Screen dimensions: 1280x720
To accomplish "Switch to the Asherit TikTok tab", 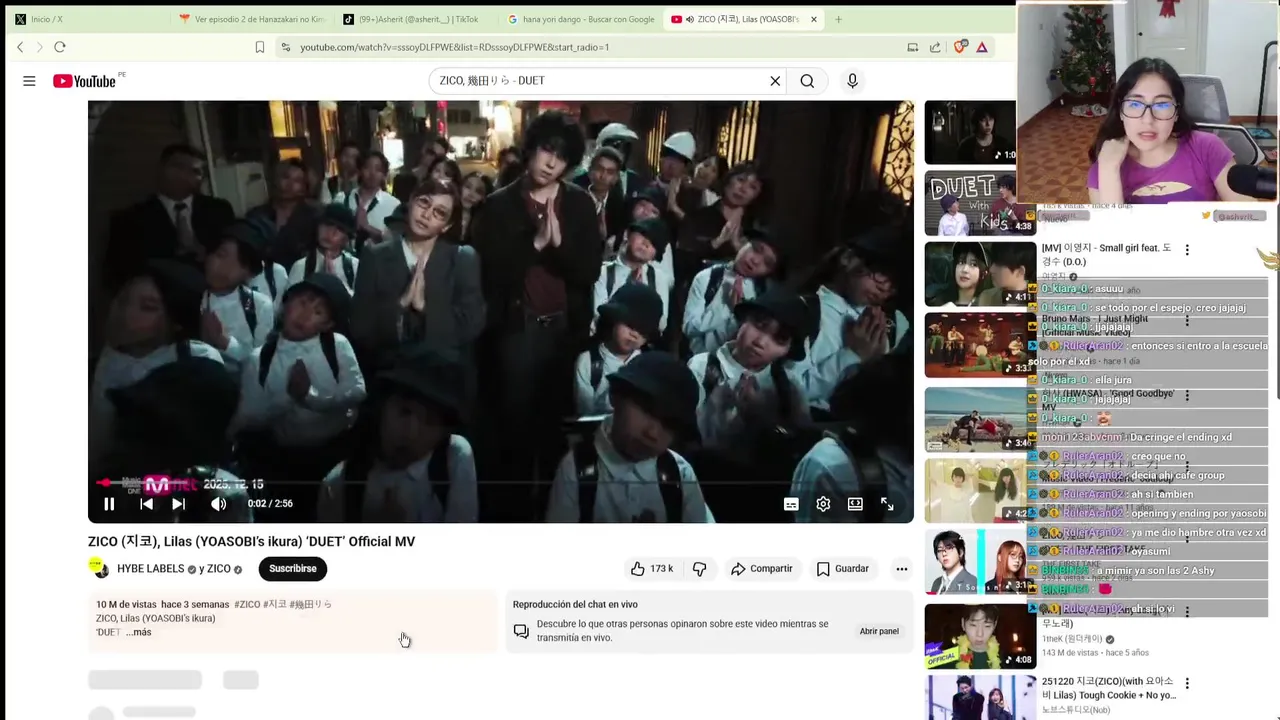I will tap(412, 19).
